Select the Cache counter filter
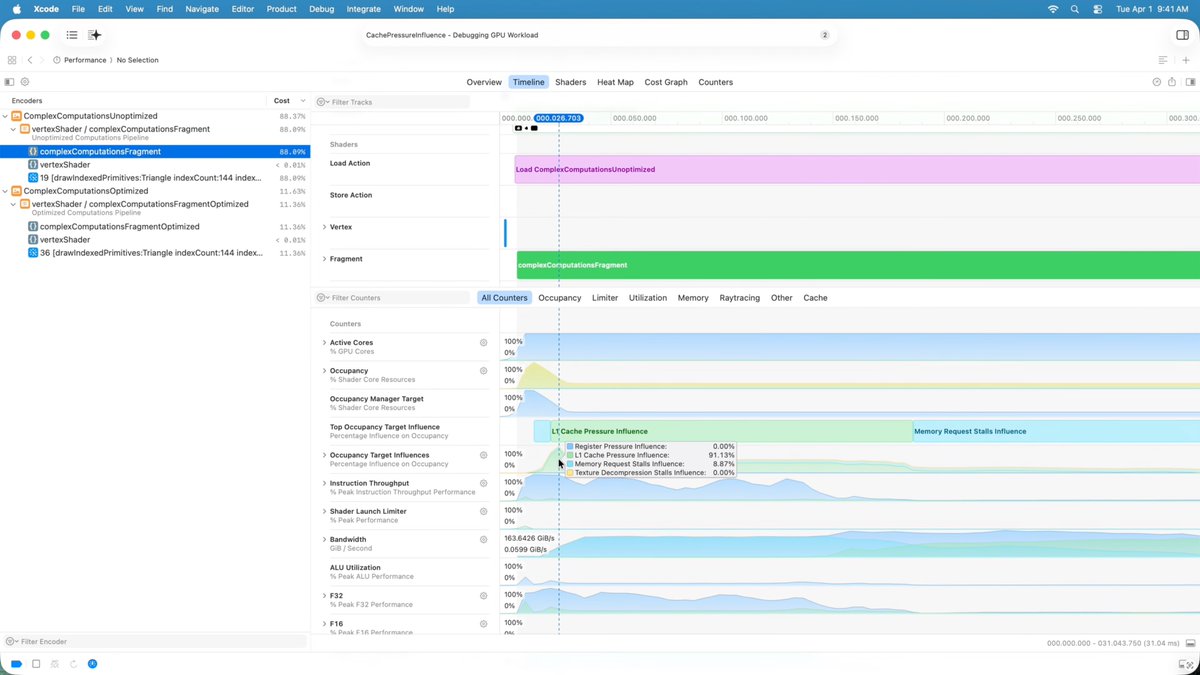The width and height of the screenshot is (1200, 675). (x=816, y=298)
